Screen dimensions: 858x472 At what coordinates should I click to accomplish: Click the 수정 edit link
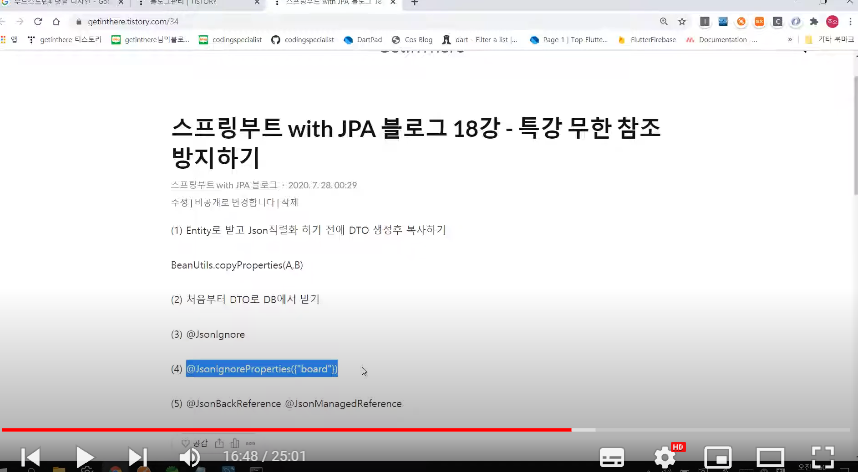pos(179,202)
